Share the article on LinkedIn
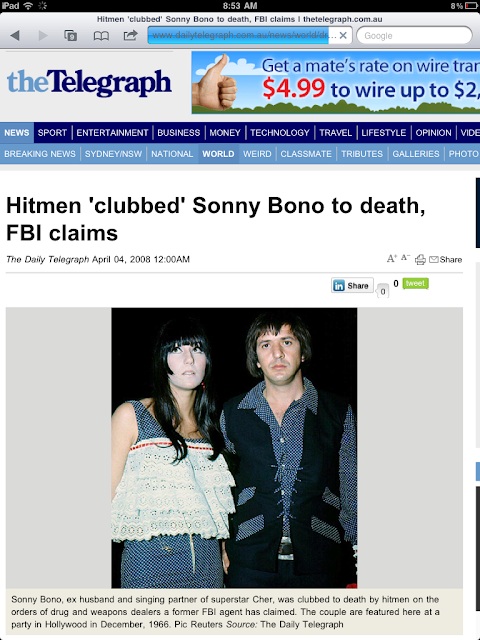 (352, 285)
